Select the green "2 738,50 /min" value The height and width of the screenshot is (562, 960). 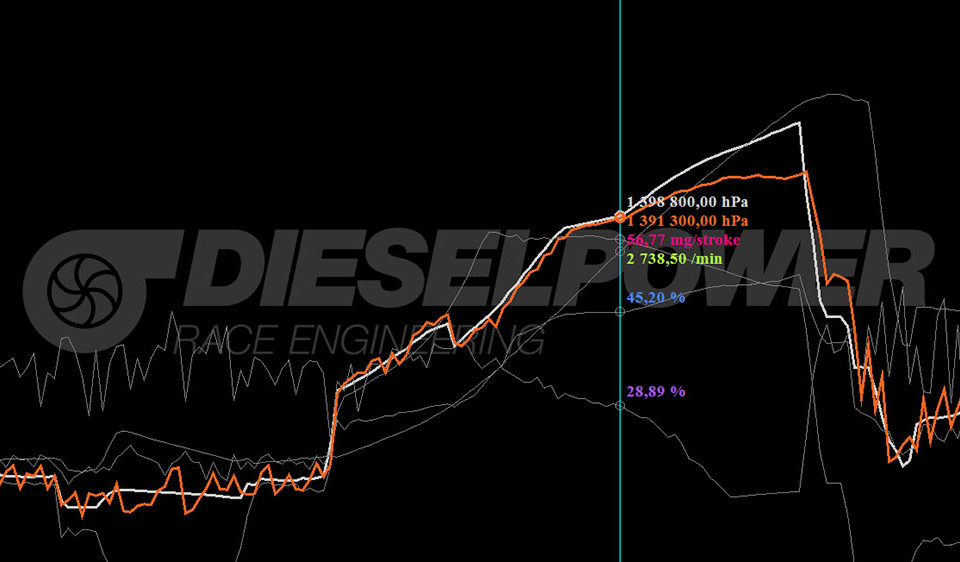point(675,258)
